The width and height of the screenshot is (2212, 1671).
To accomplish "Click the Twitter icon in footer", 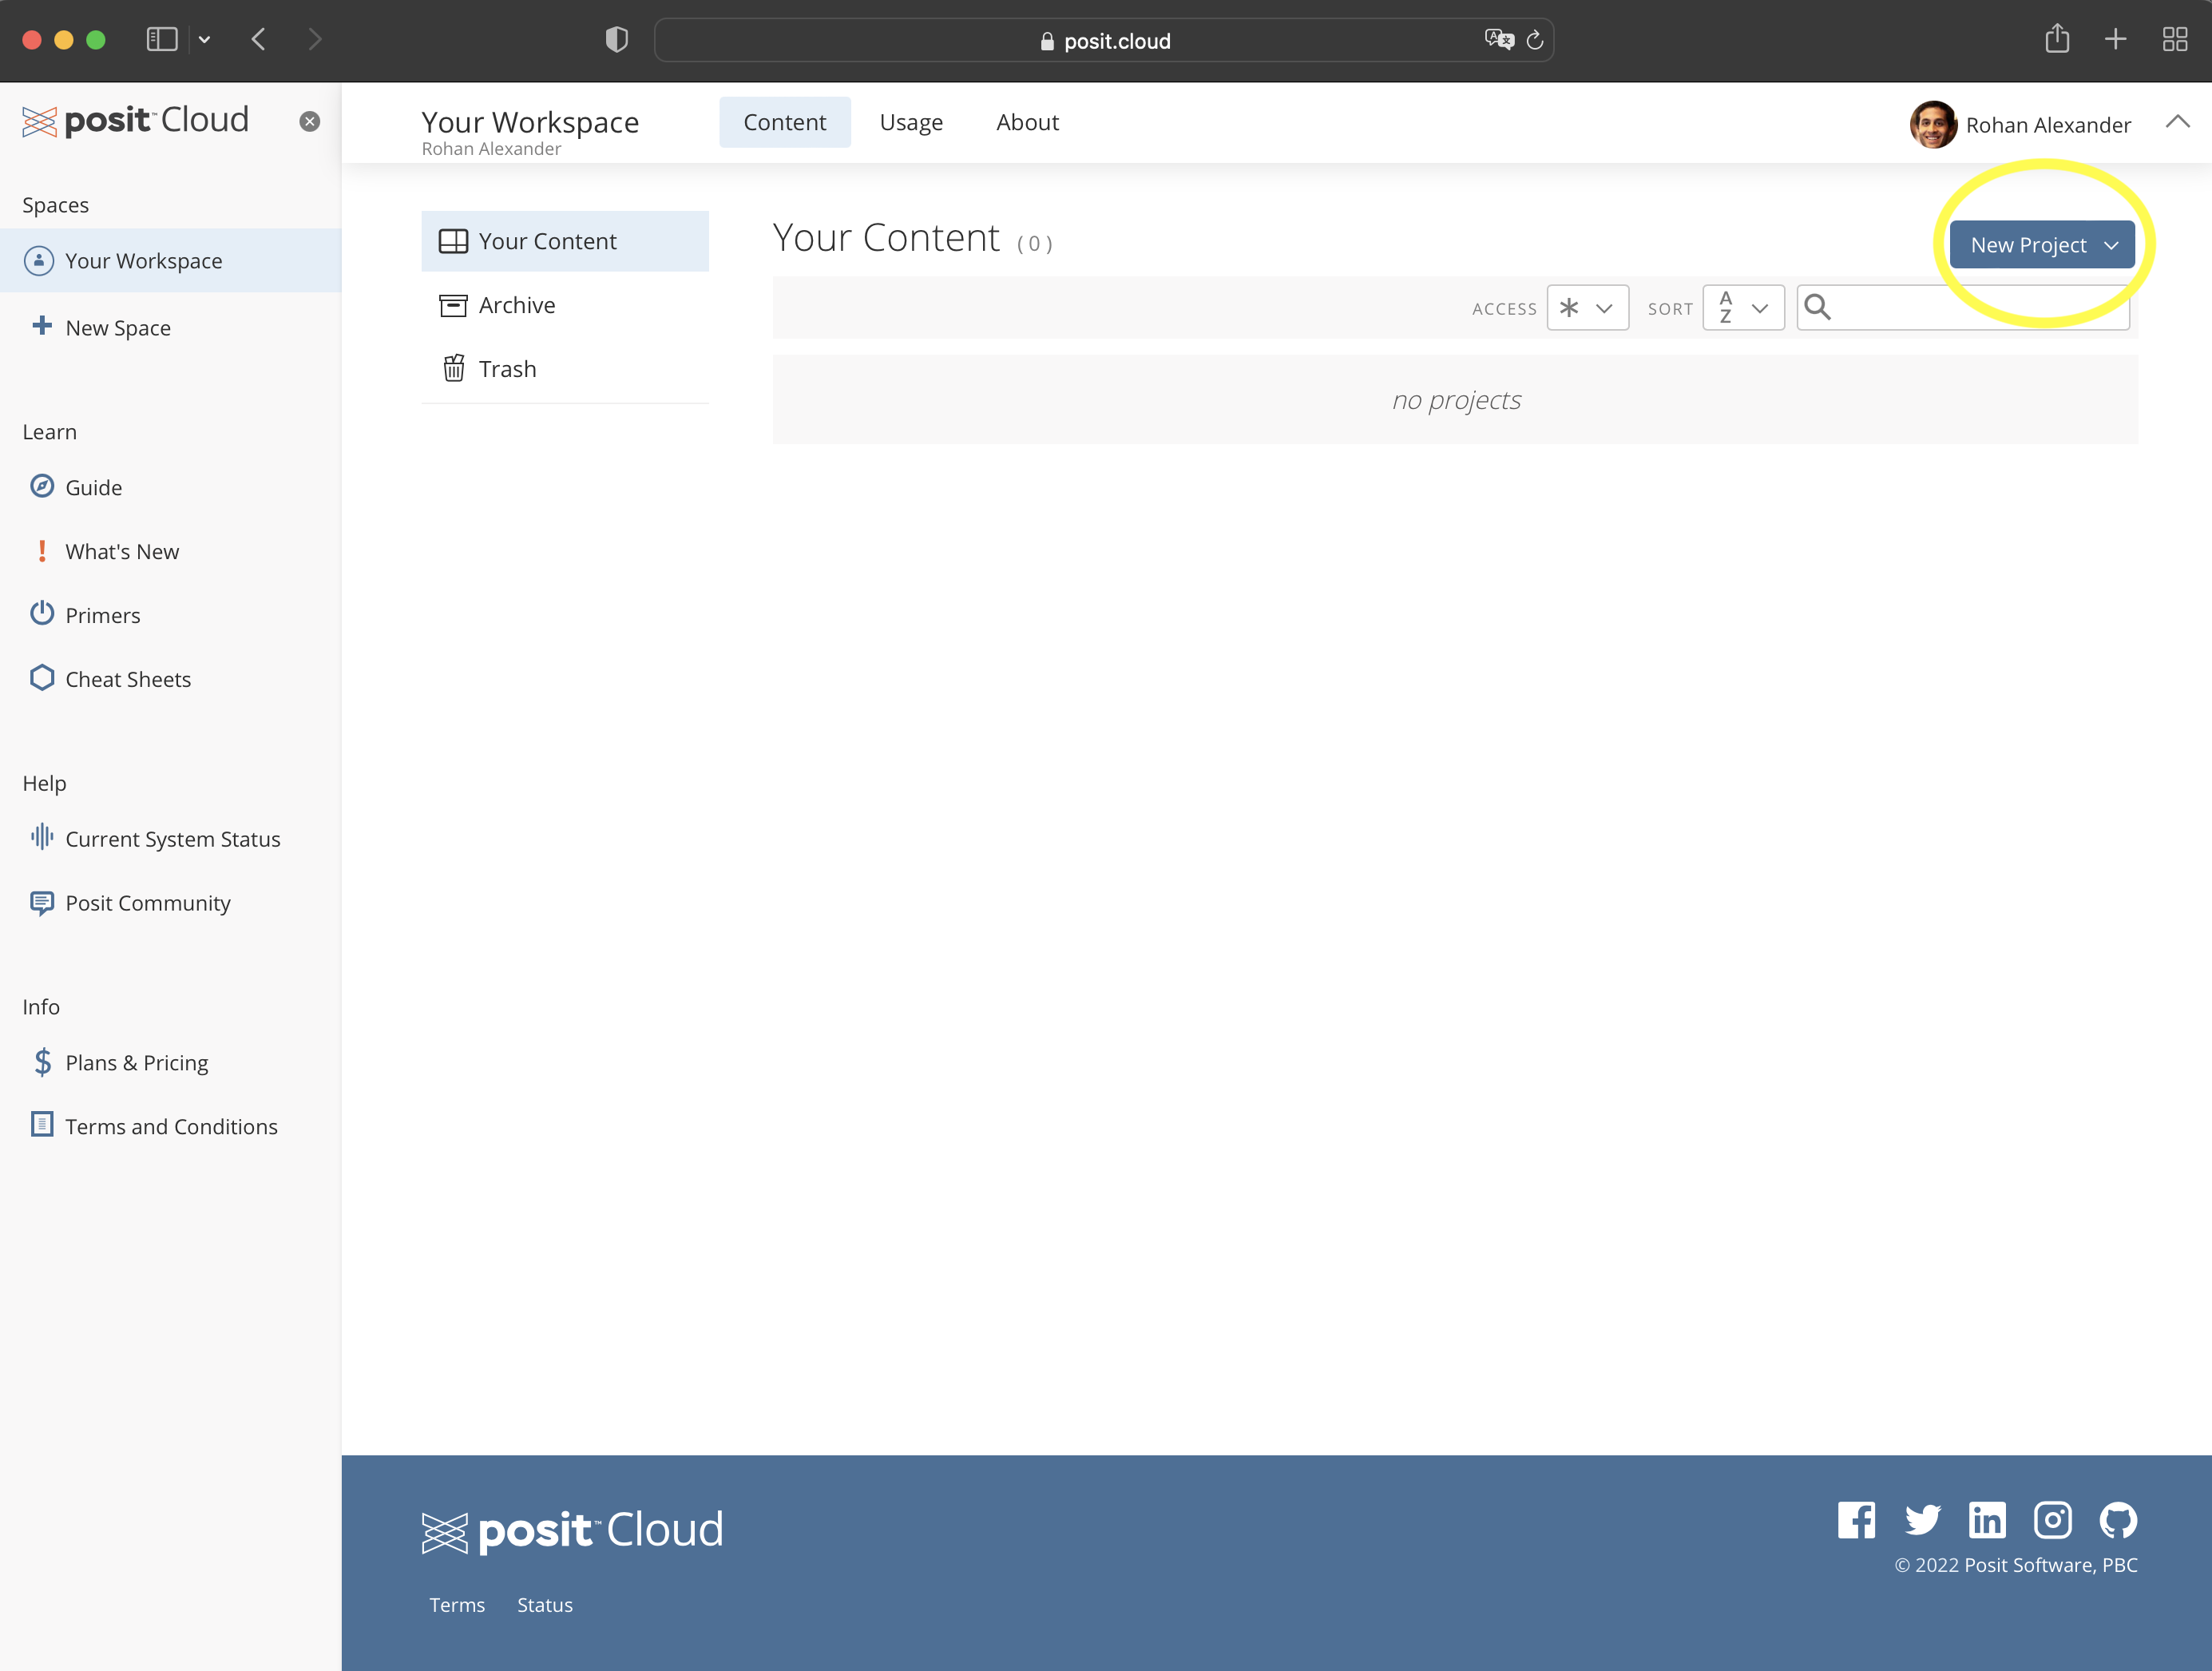I will click(x=1921, y=1520).
